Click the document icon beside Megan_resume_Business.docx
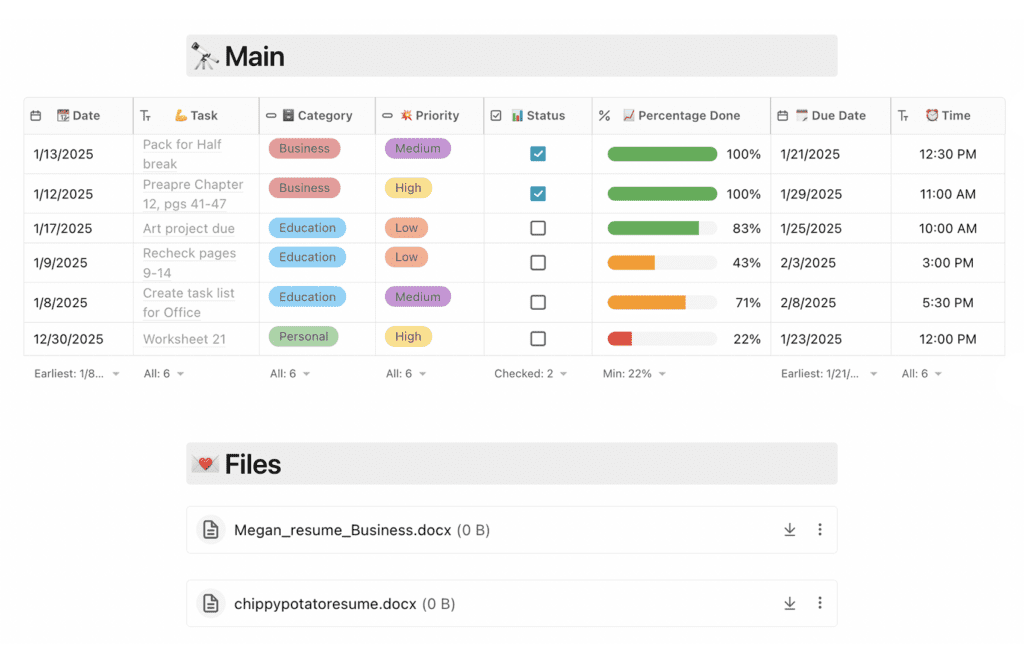The width and height of the screenshot is (1024, 663). [210, 530]
